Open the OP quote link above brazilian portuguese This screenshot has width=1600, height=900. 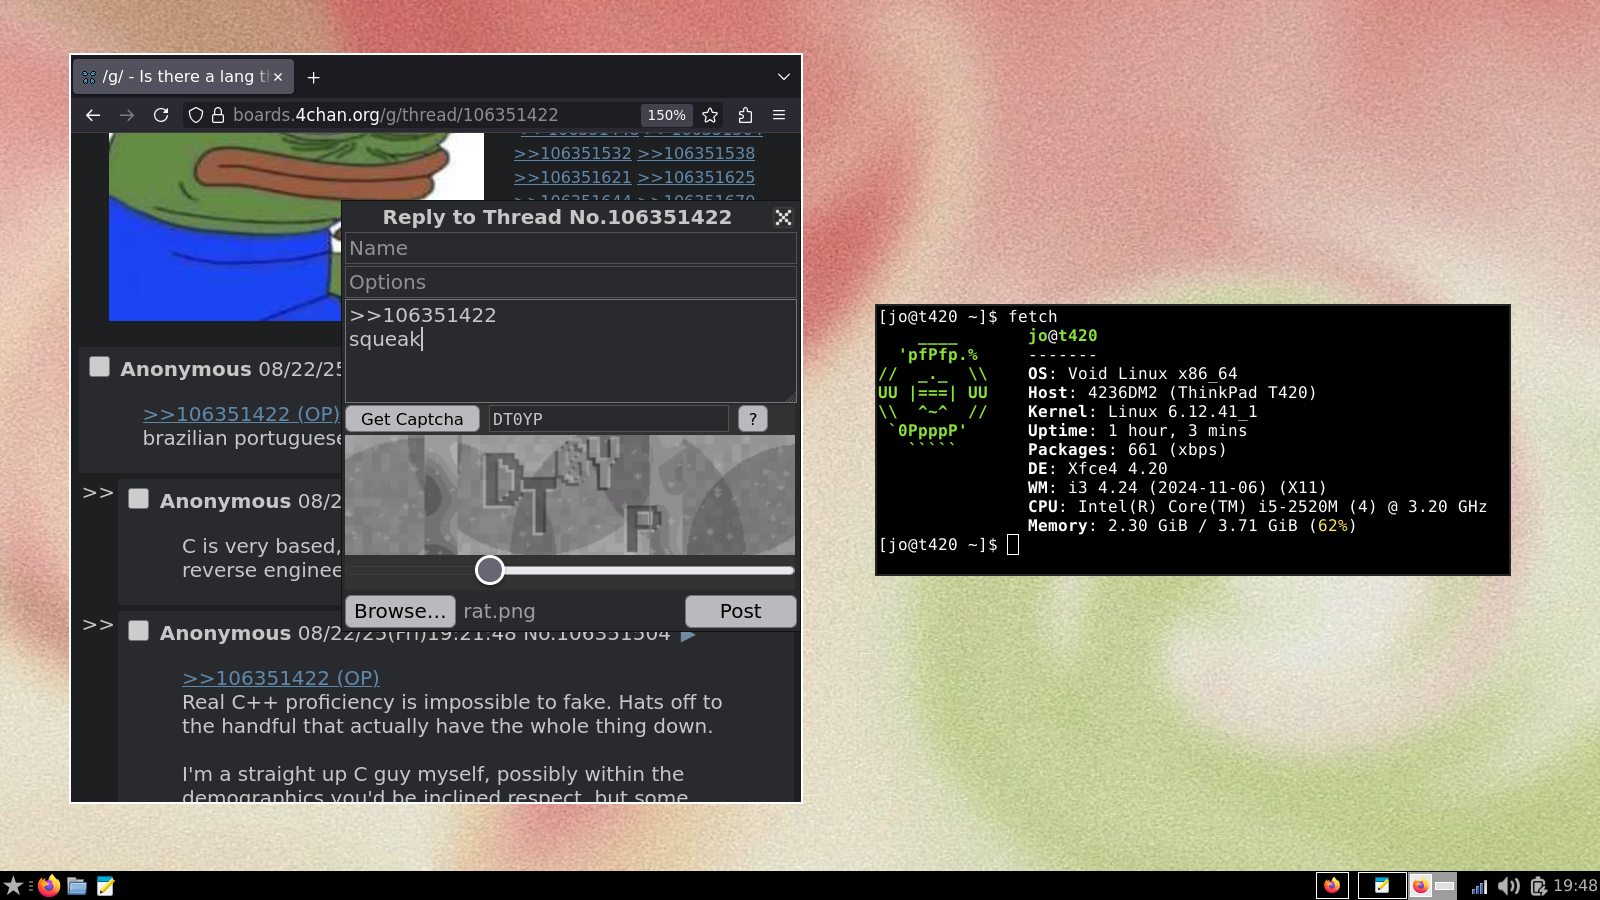point(241,414)
